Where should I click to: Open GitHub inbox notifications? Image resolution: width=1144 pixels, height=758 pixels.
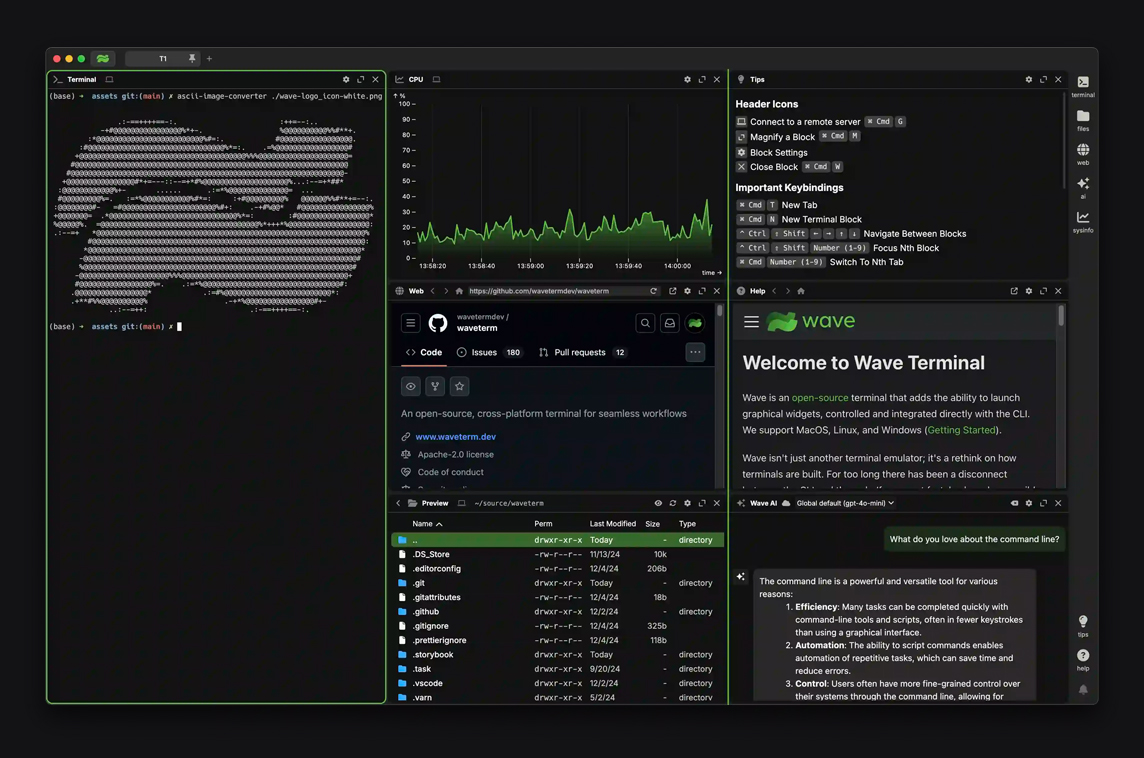670,322
